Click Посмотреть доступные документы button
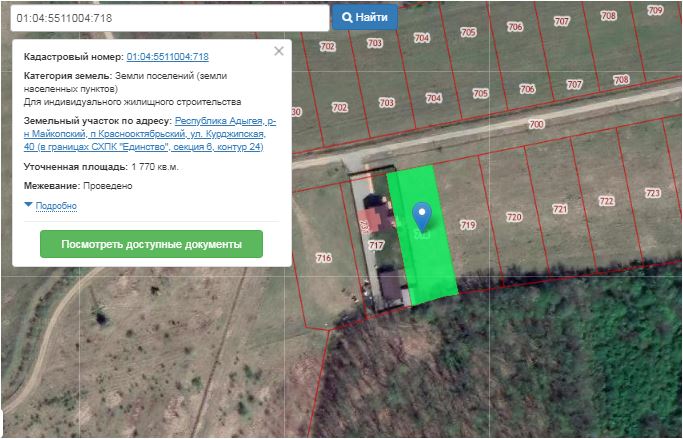683x439 pixels. 151,244
